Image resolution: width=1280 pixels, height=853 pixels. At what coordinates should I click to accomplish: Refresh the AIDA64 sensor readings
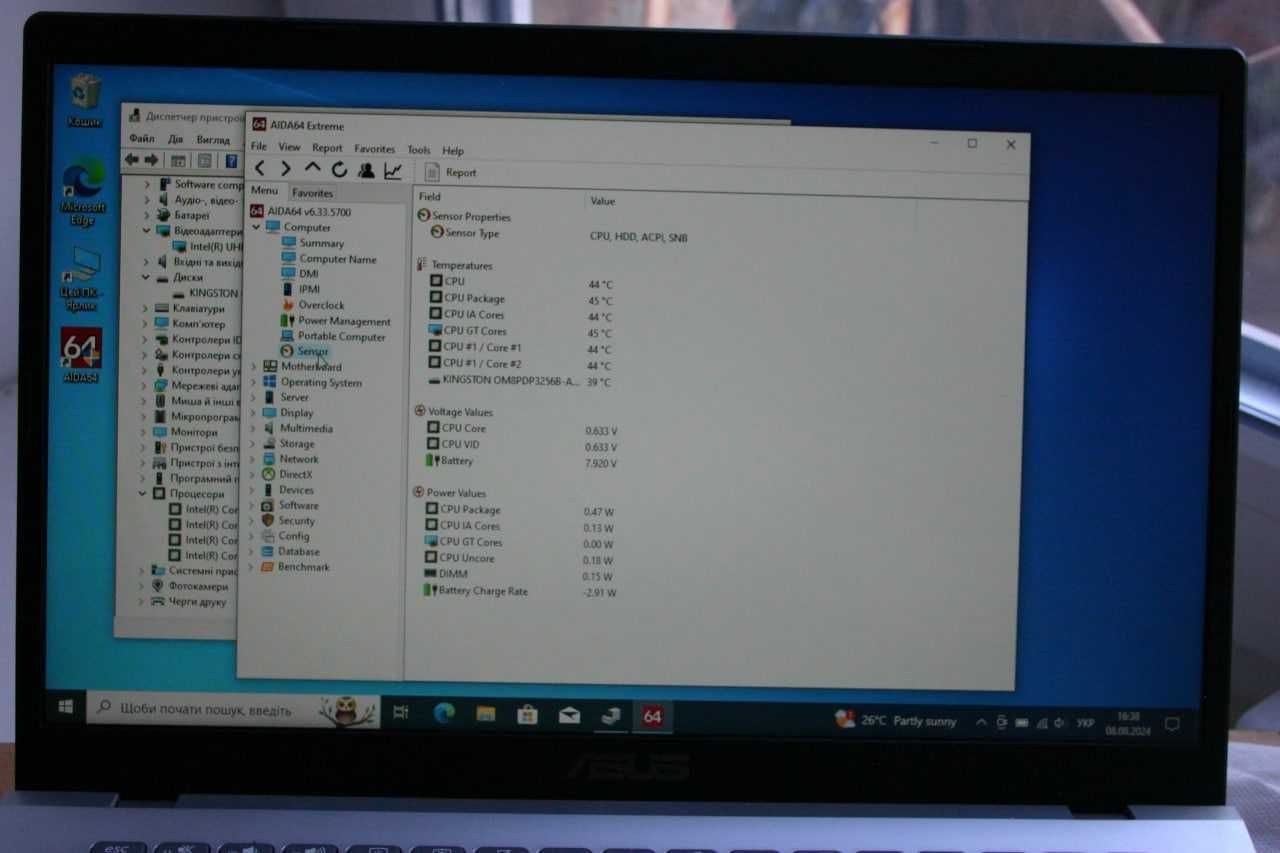[339, 170]
